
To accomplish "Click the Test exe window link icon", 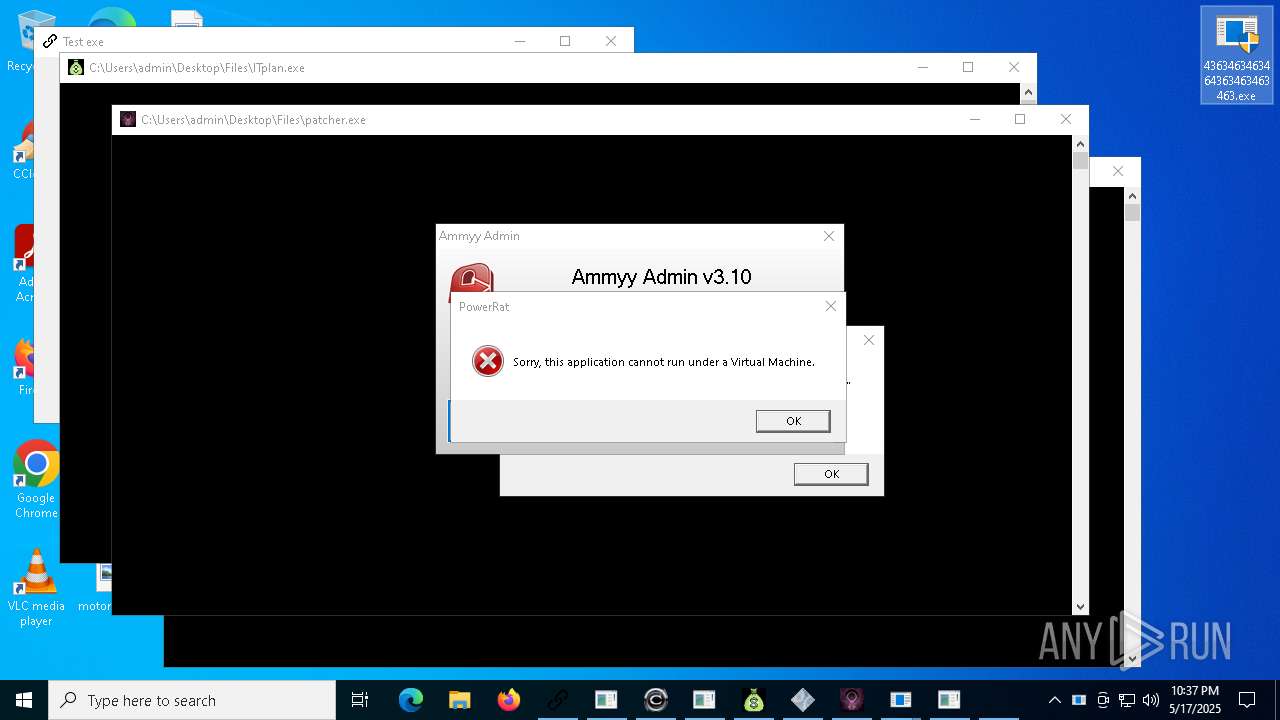I will (50, 41).
